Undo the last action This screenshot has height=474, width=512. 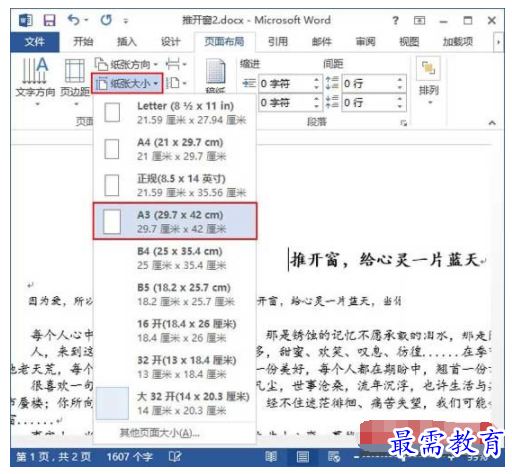coord(74,20)
